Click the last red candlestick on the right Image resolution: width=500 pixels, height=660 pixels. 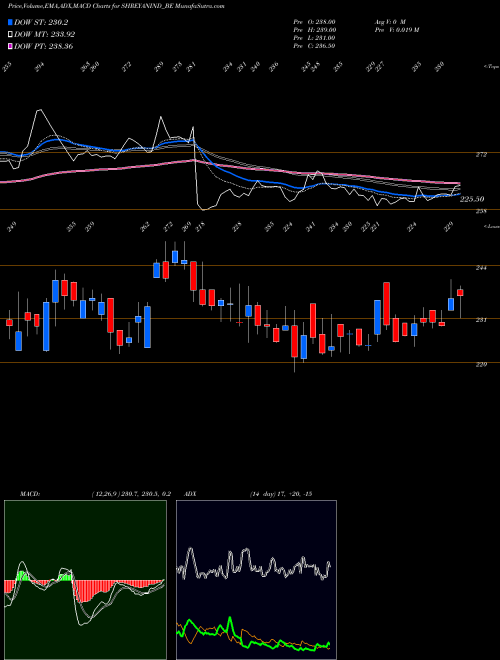tap(460, 293)
